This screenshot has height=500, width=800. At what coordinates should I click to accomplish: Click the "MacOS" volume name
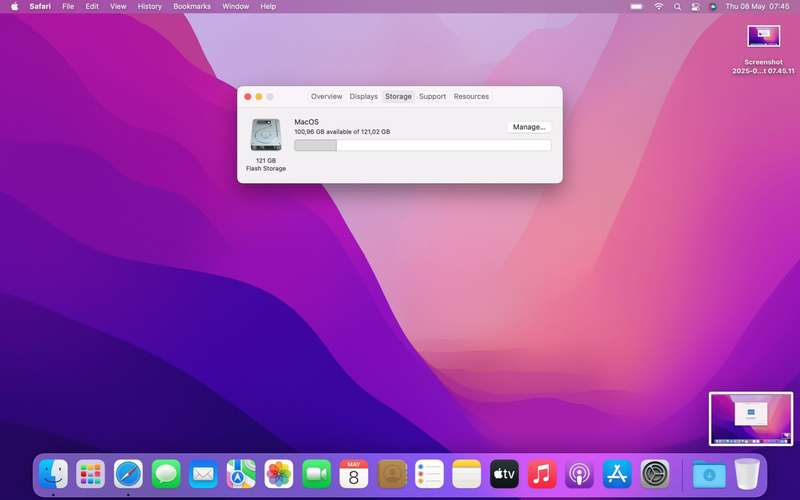(x=307, y=122)
